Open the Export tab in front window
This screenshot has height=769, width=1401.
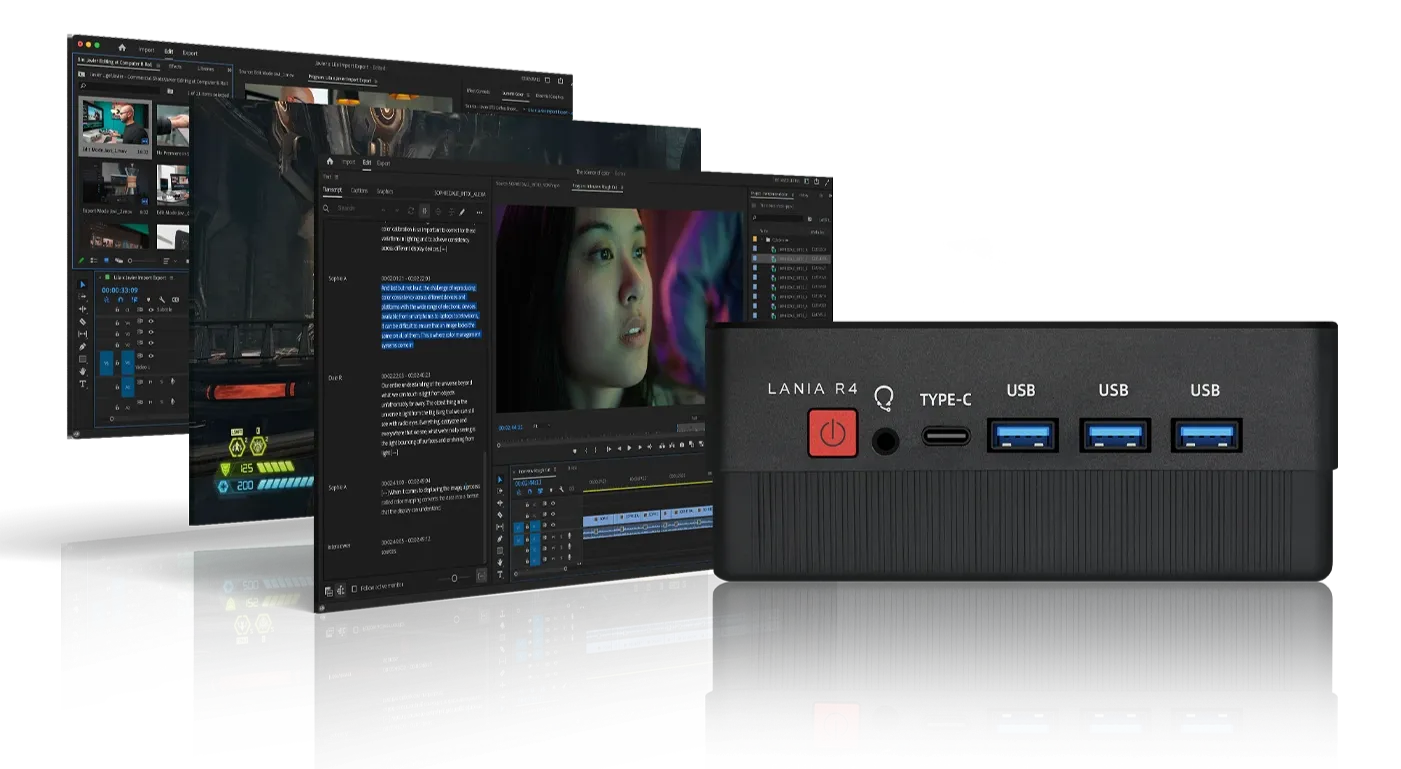384,162
